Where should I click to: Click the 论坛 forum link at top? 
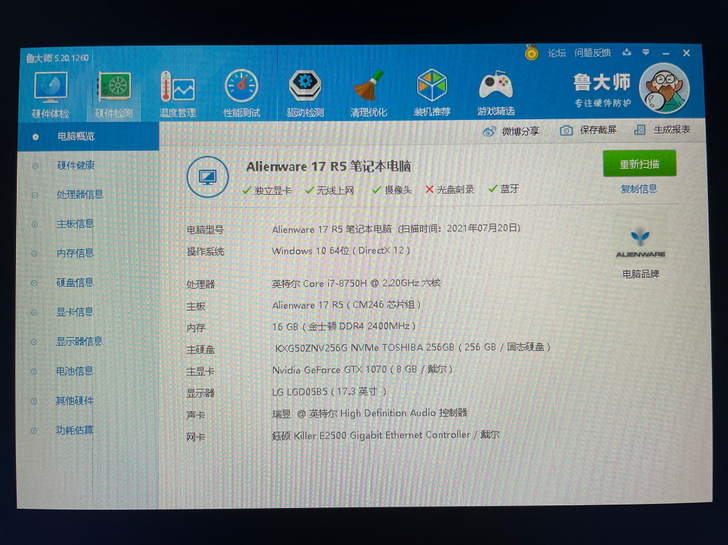point(557,53)
